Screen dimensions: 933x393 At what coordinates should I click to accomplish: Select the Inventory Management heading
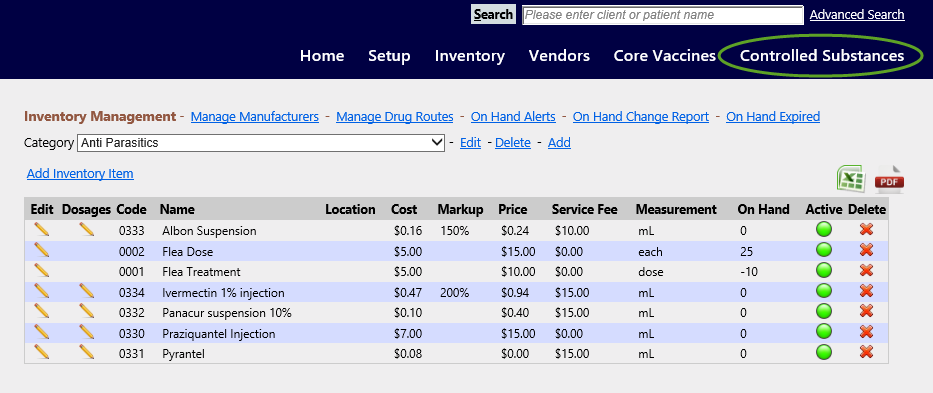coord(100,117)
